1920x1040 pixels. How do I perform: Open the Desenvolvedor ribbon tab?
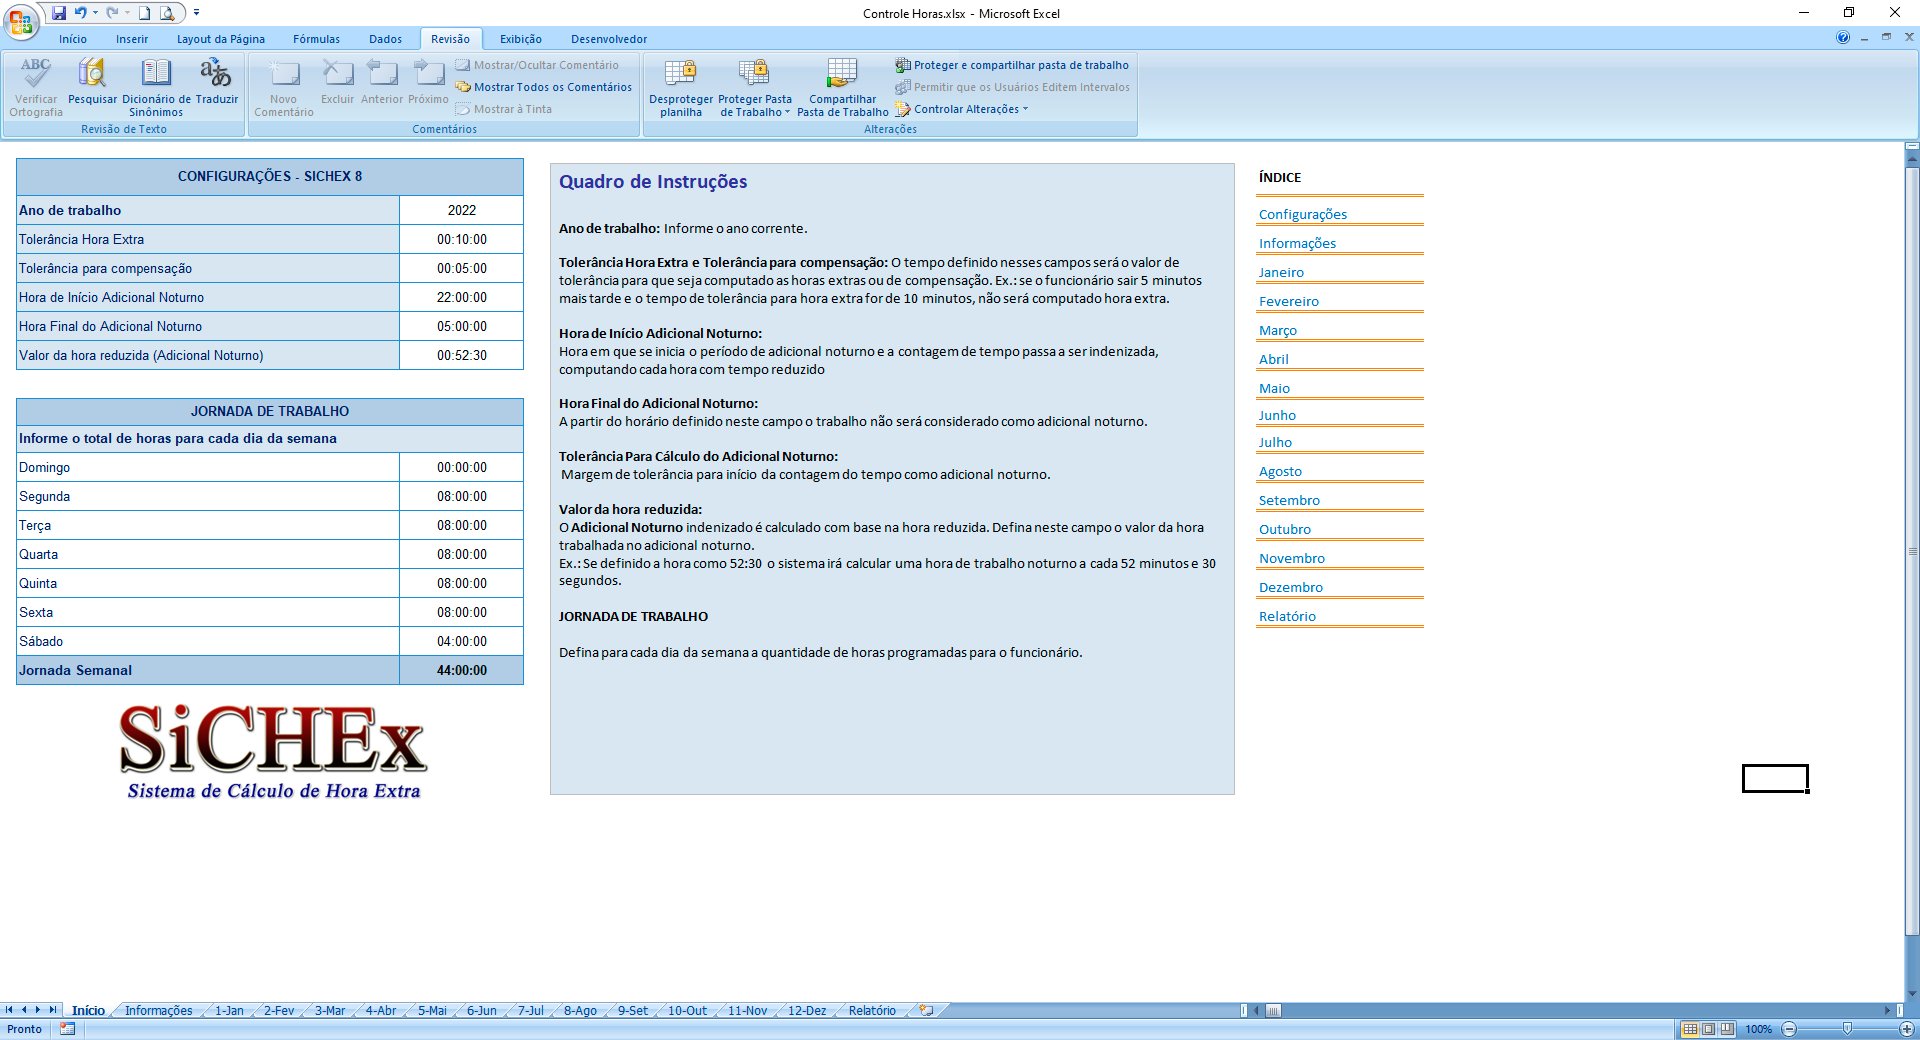(609, 39)
